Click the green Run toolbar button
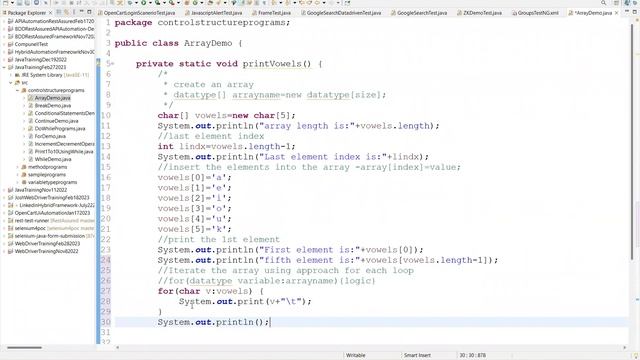 click(x=144, y=3)
